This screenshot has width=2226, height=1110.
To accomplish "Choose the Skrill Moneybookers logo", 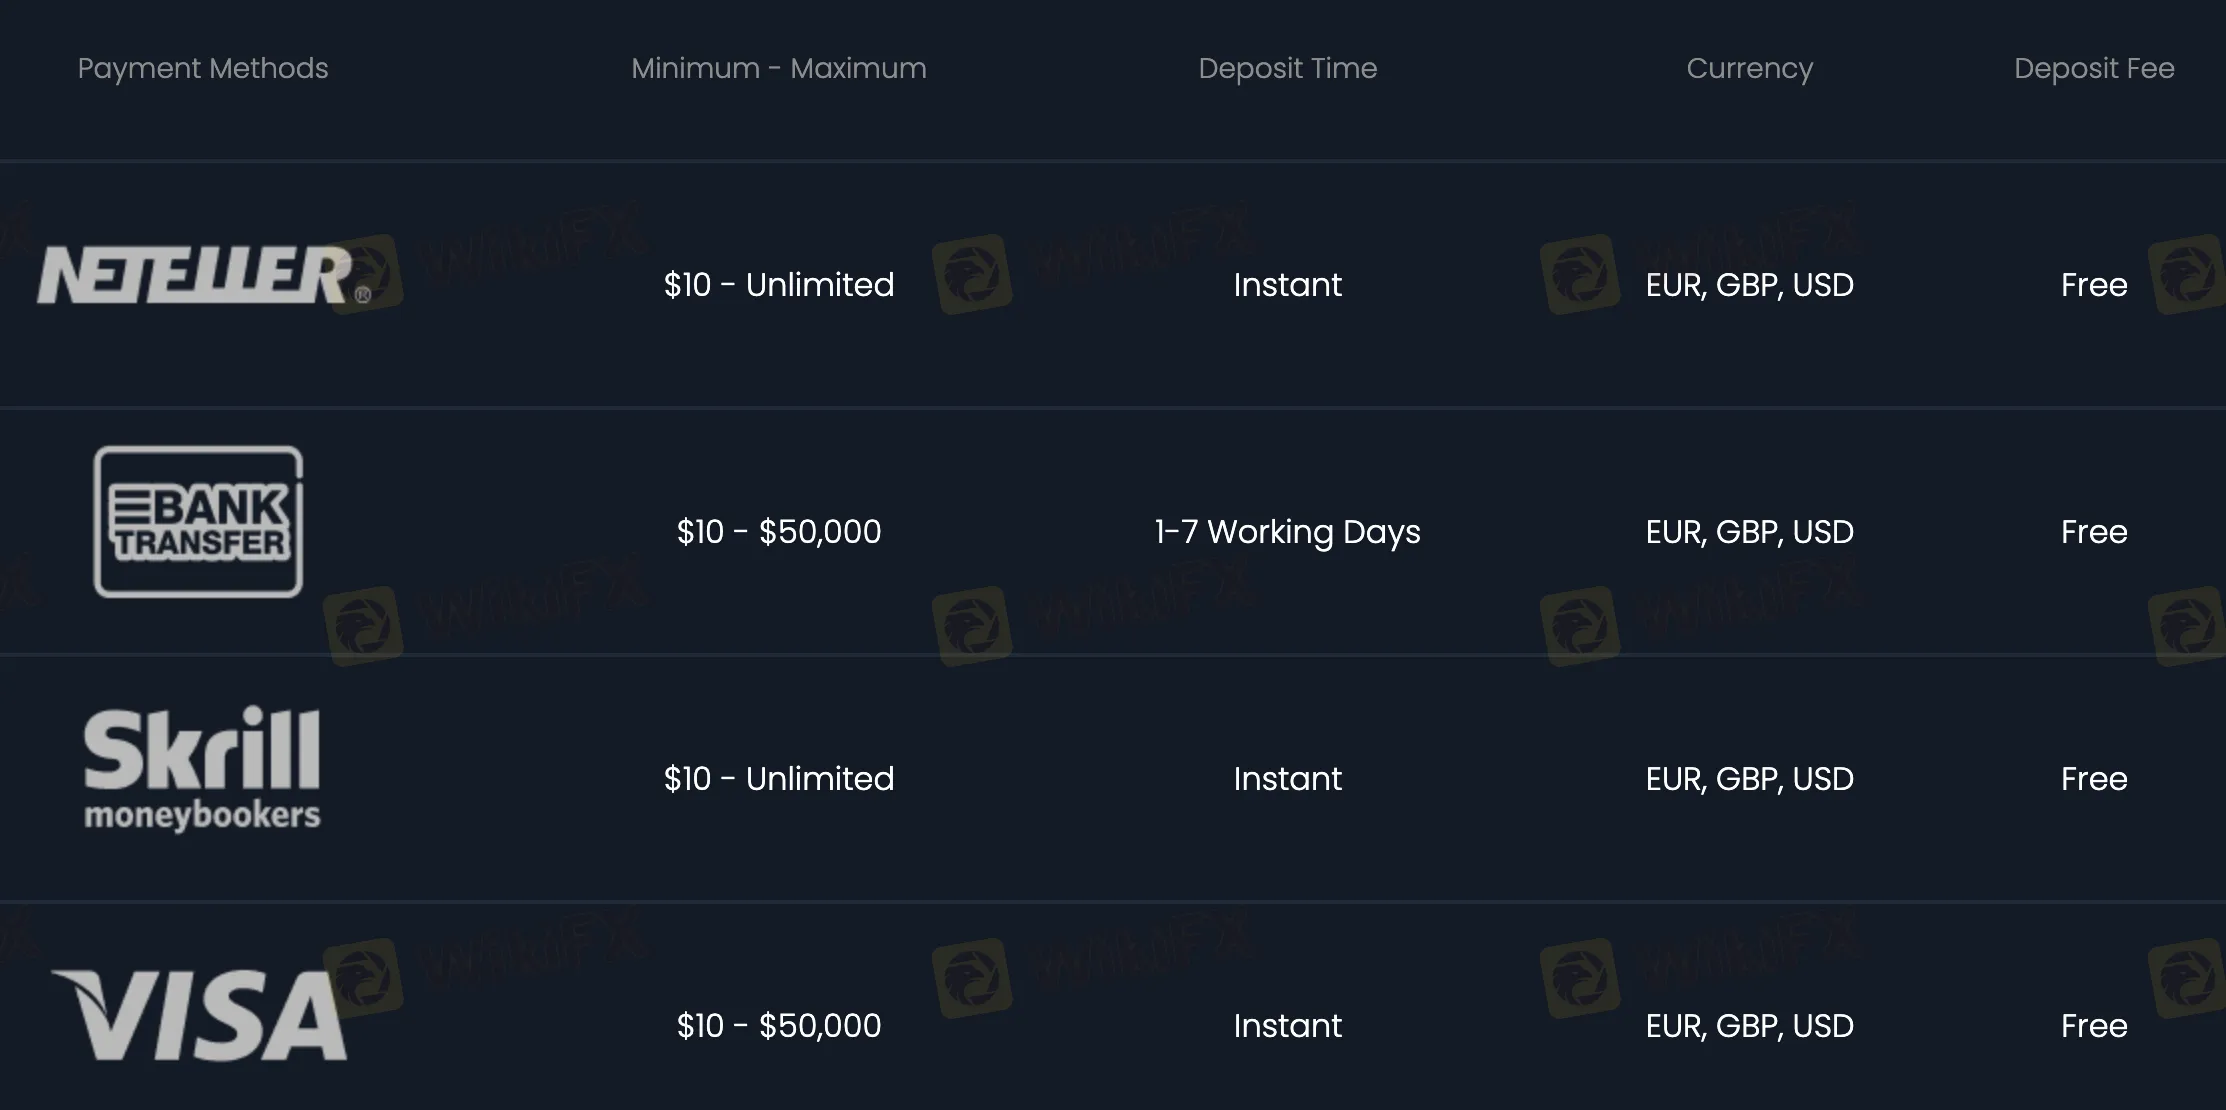I will (x=202, y=770).
